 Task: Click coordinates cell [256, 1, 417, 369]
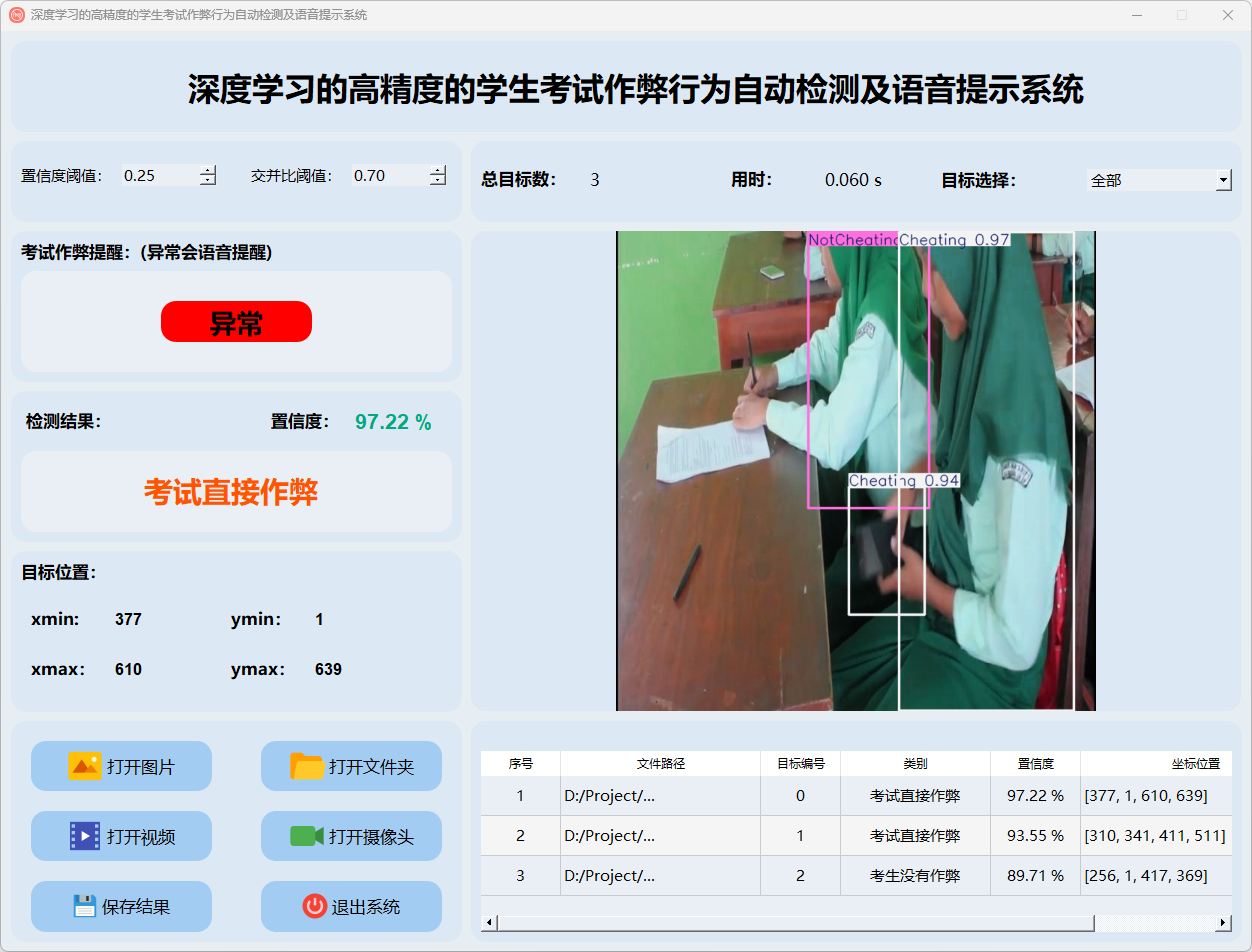1156,876
